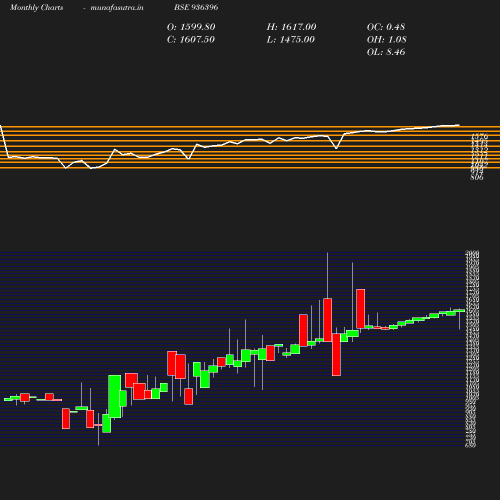
Task: Click the high value H: 1617.00
Action: [291, 27]
